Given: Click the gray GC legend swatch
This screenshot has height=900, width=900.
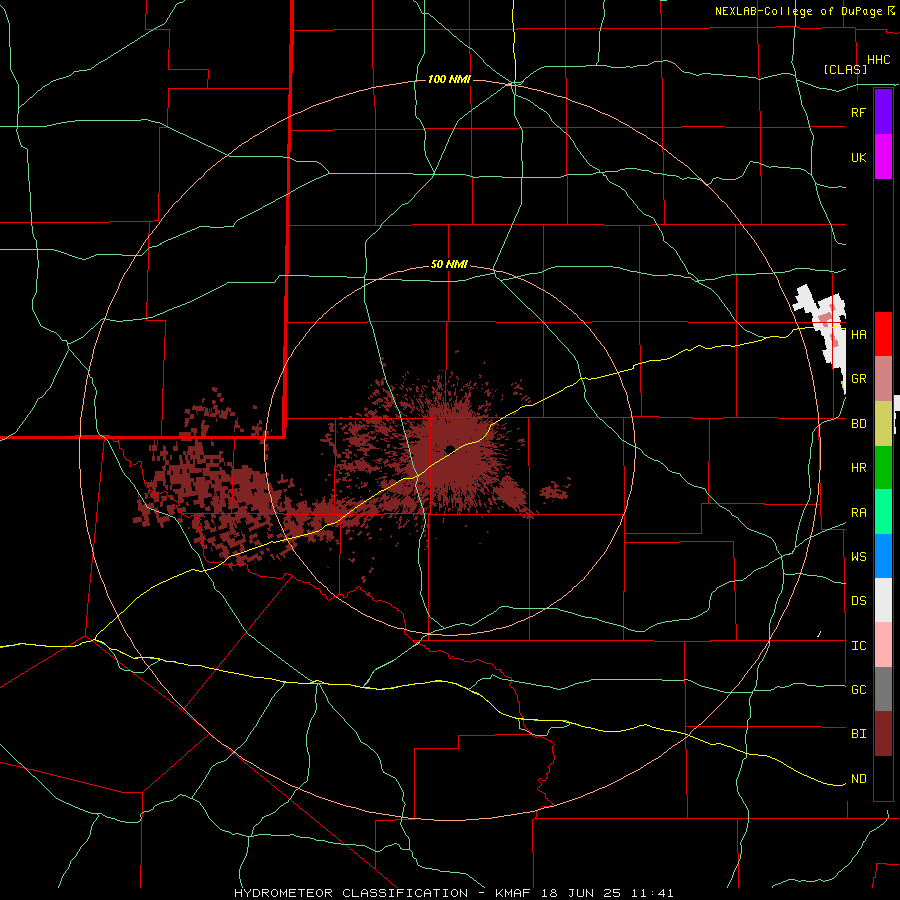Looking at the screenshot, I should coord(883,689).
